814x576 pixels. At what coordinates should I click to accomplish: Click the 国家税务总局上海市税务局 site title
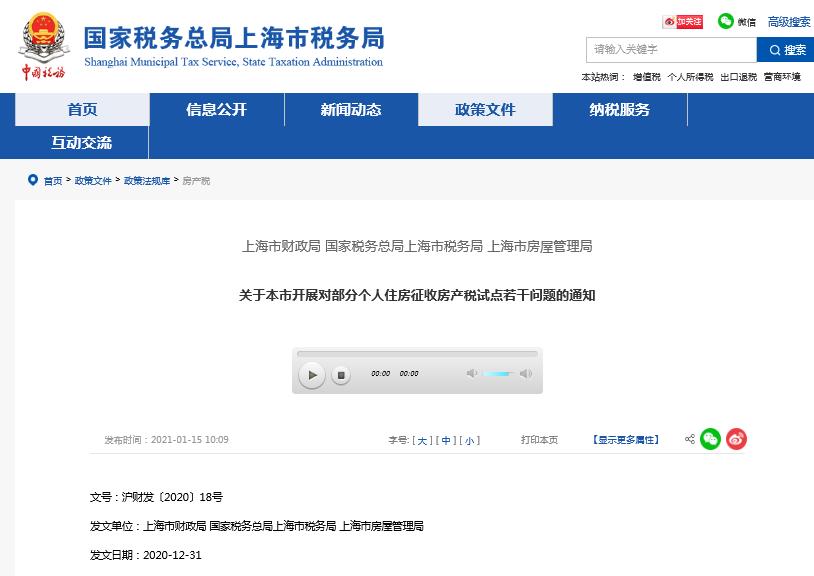tap(234, 38)
